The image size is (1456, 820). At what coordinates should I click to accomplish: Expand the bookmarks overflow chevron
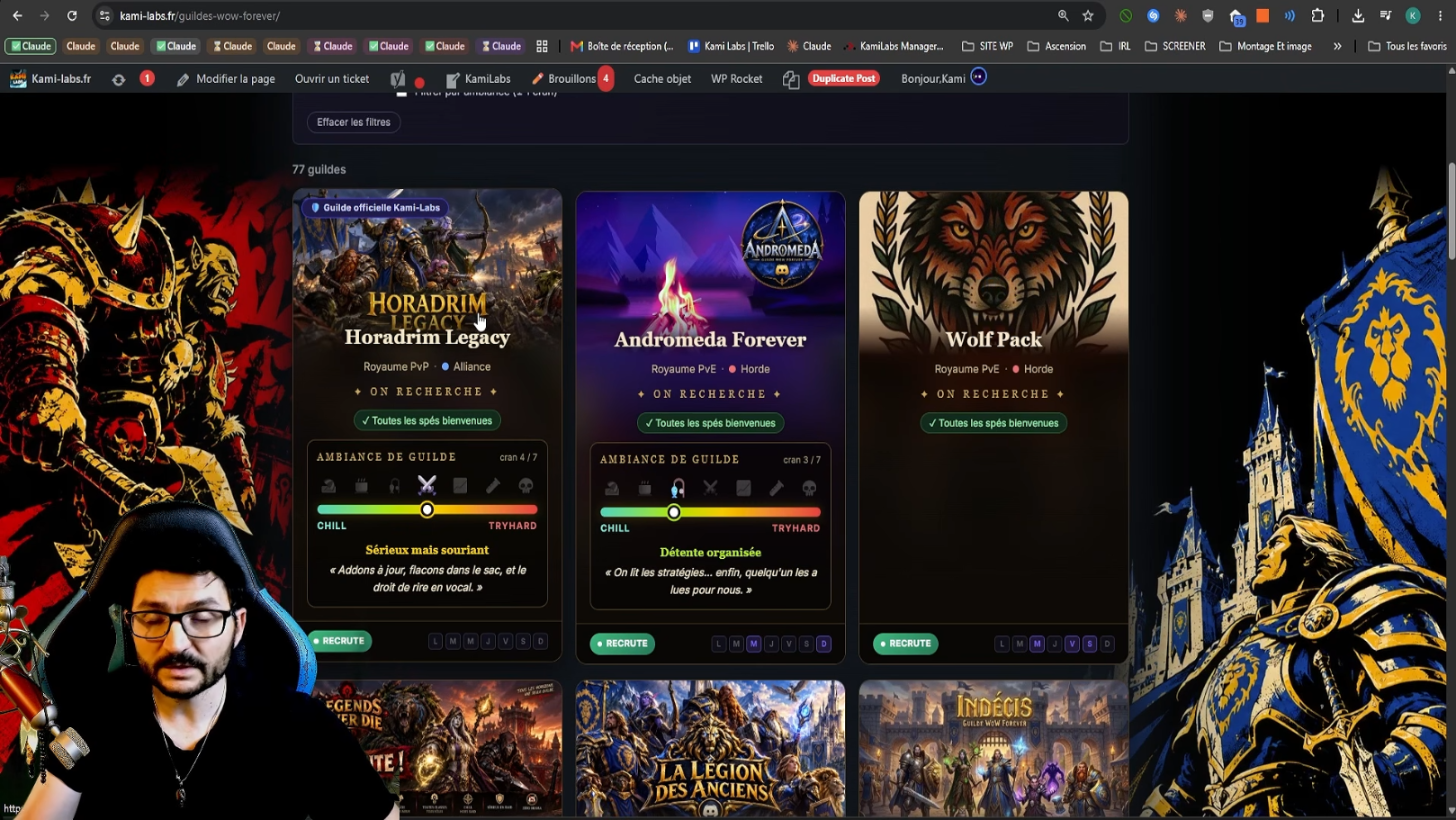coord(1337,46)
